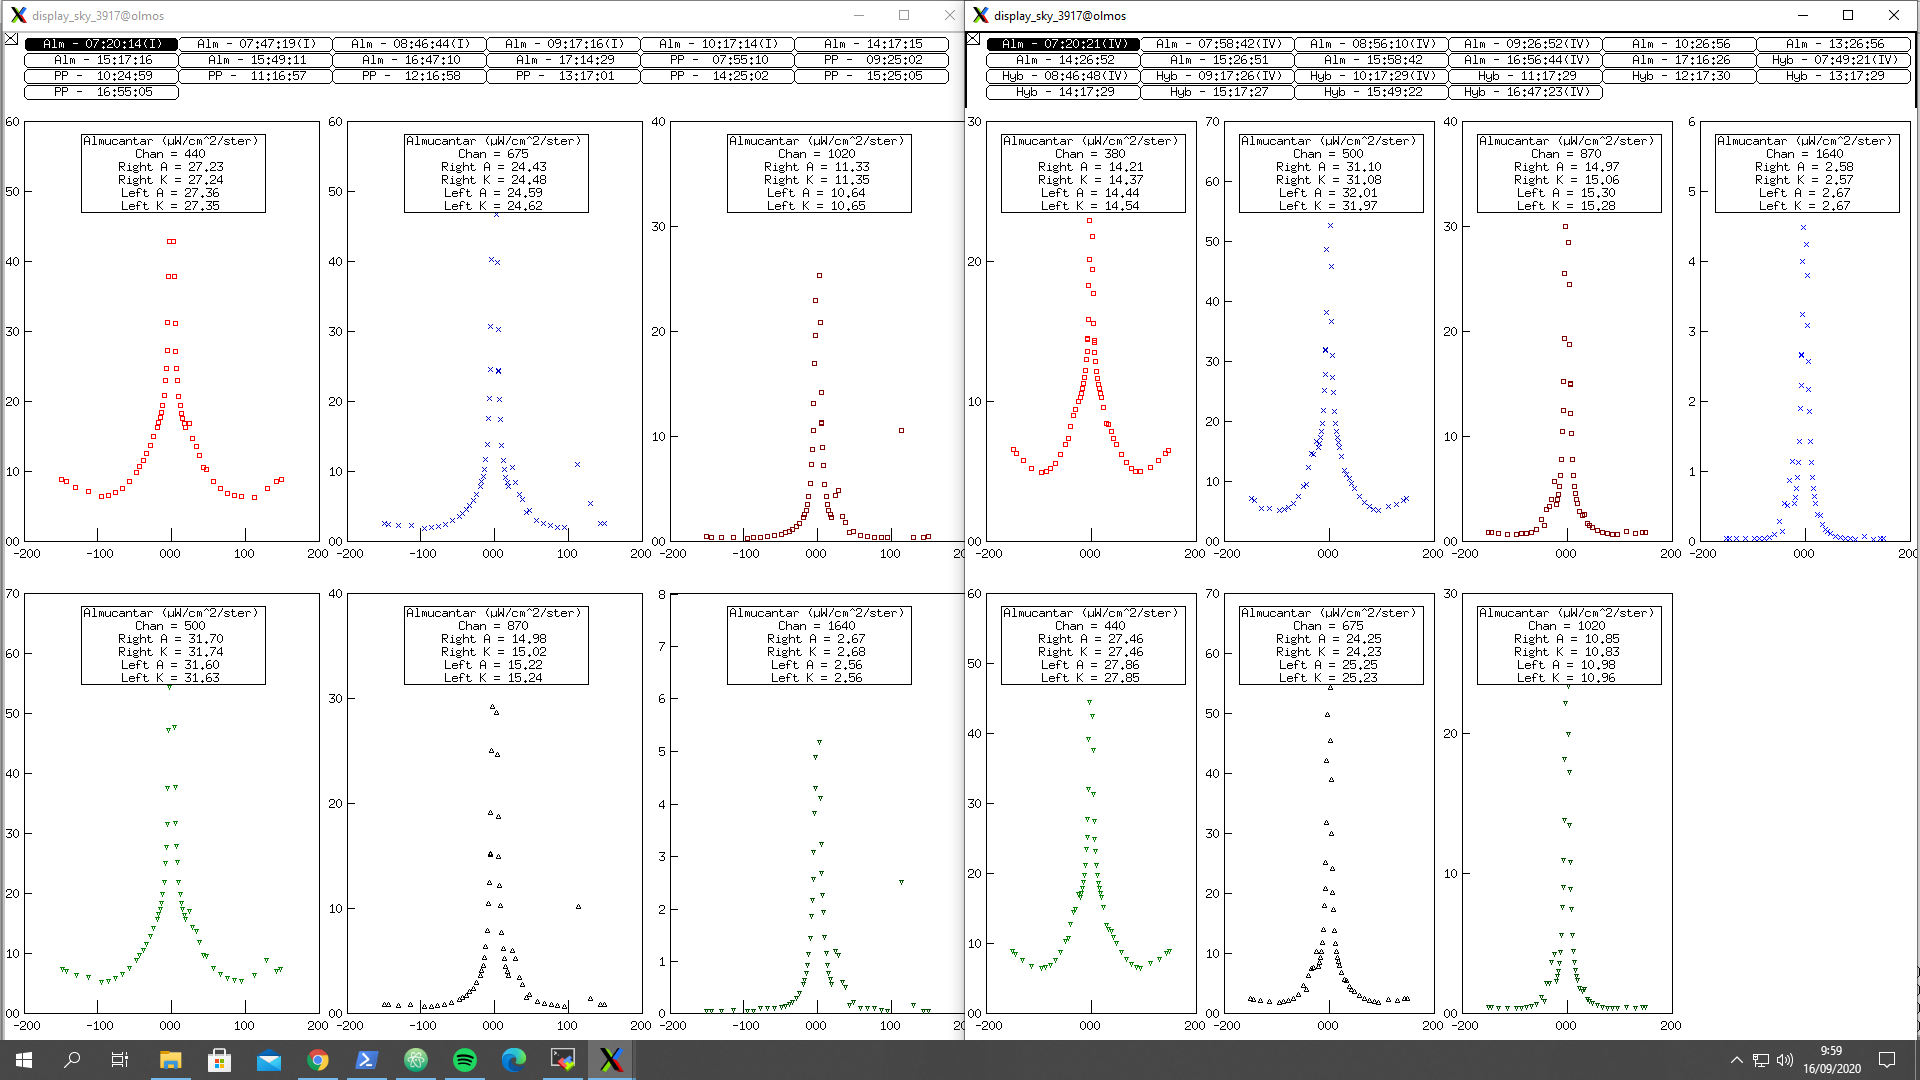Click the Mail app taskbar icon
1920x1080 pixels.
click(269, 1060)
